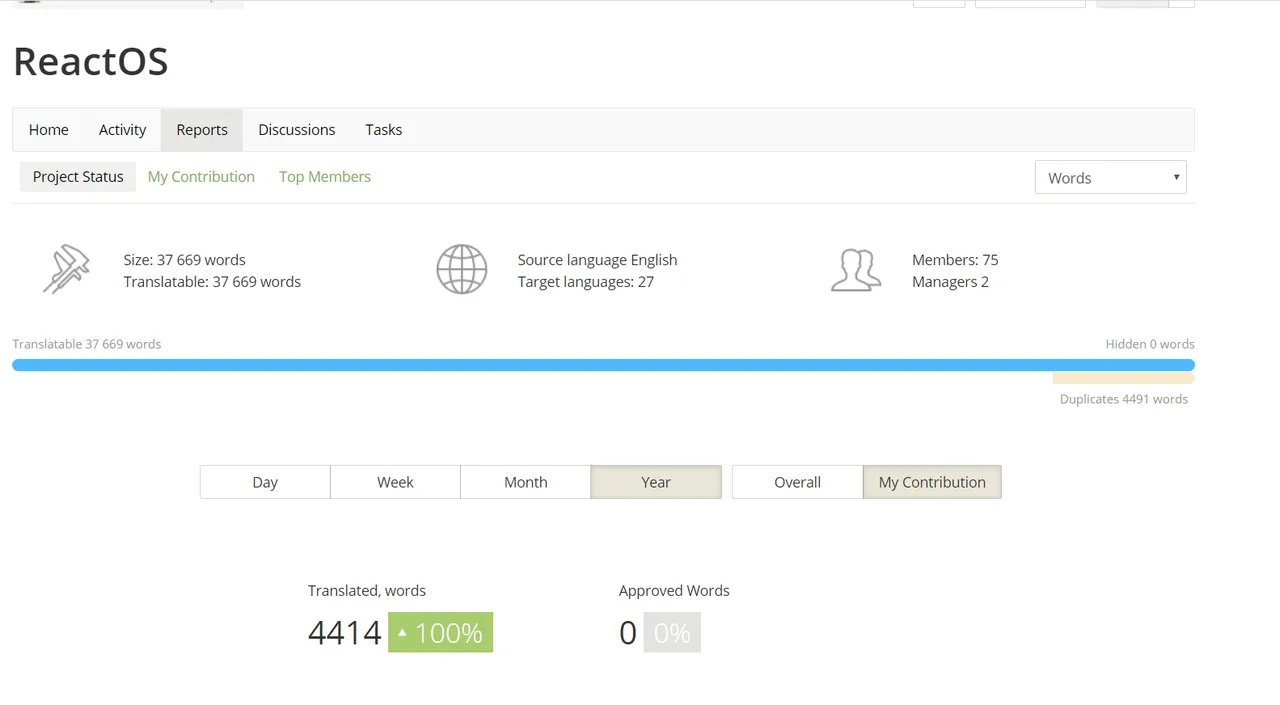
Task: Click the project size caliper icon
Action: click(x=66, y=270)
